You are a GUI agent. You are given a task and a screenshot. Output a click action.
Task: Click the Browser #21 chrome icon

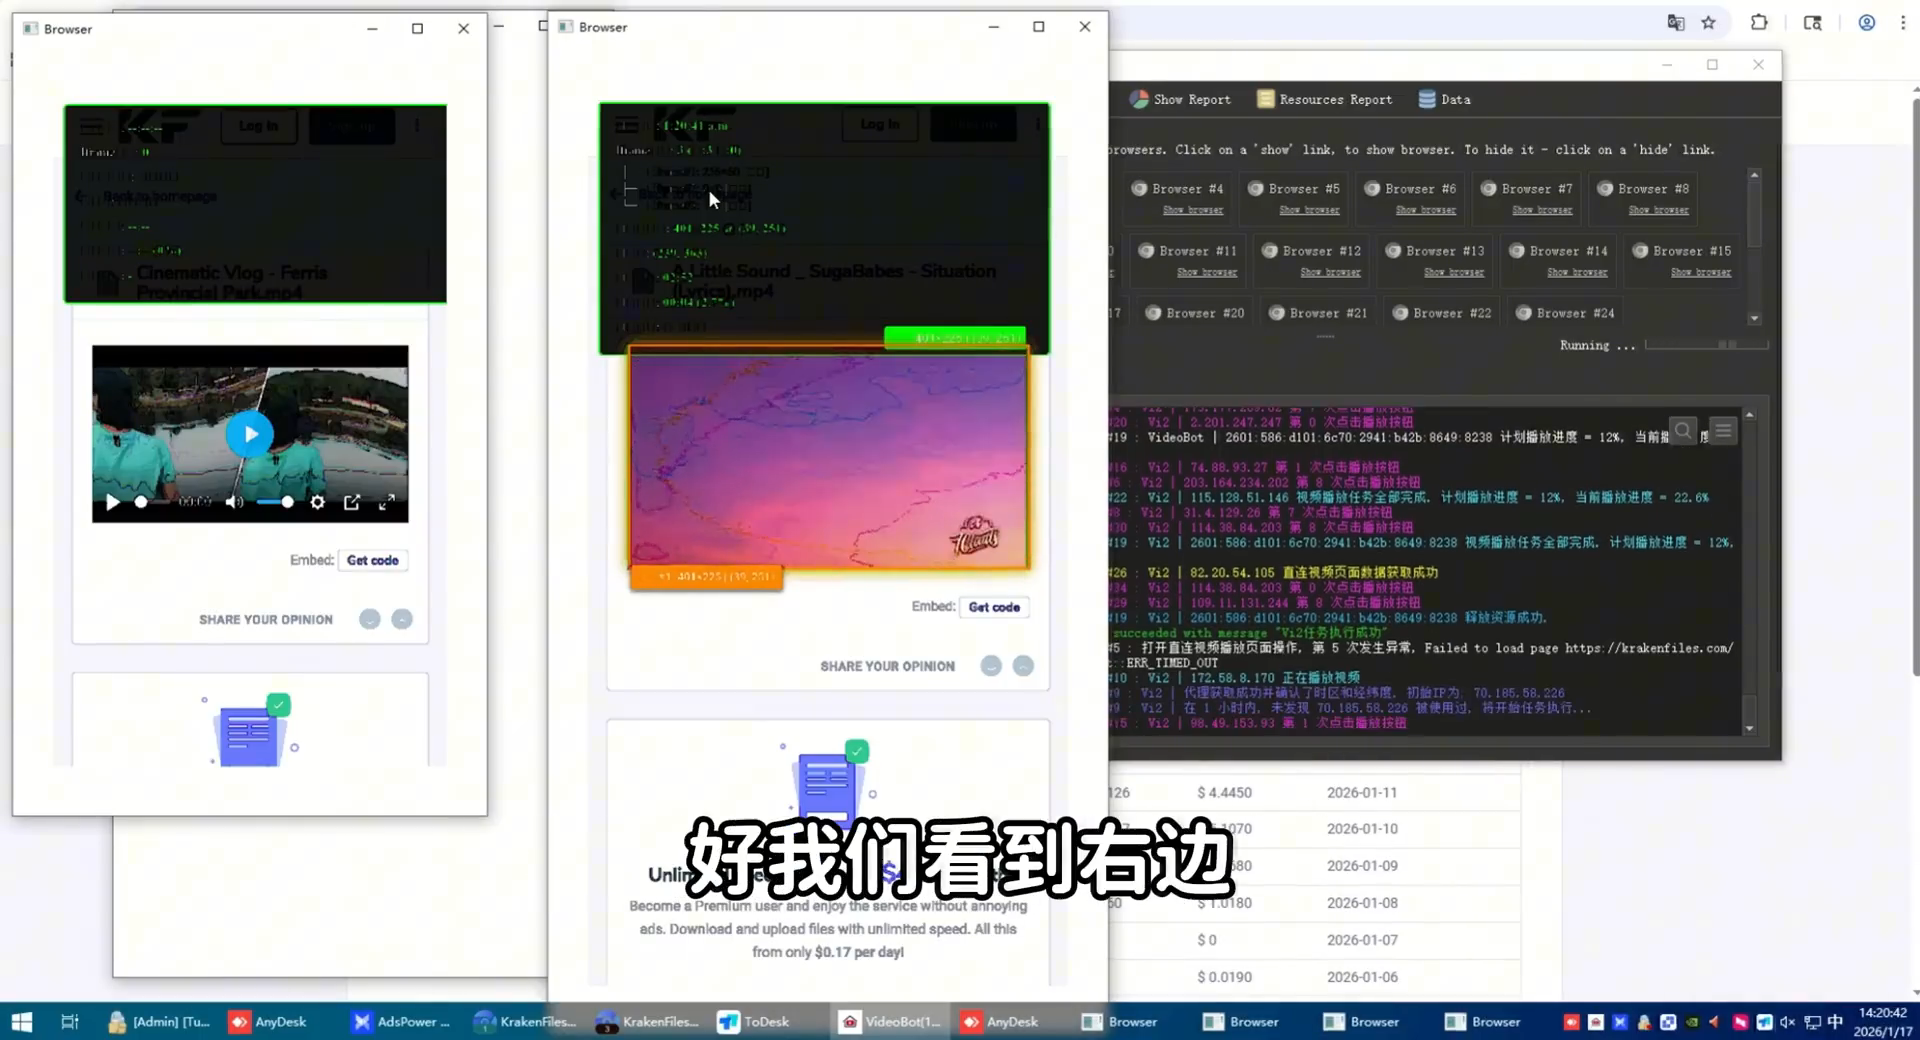click(1276, 313)
